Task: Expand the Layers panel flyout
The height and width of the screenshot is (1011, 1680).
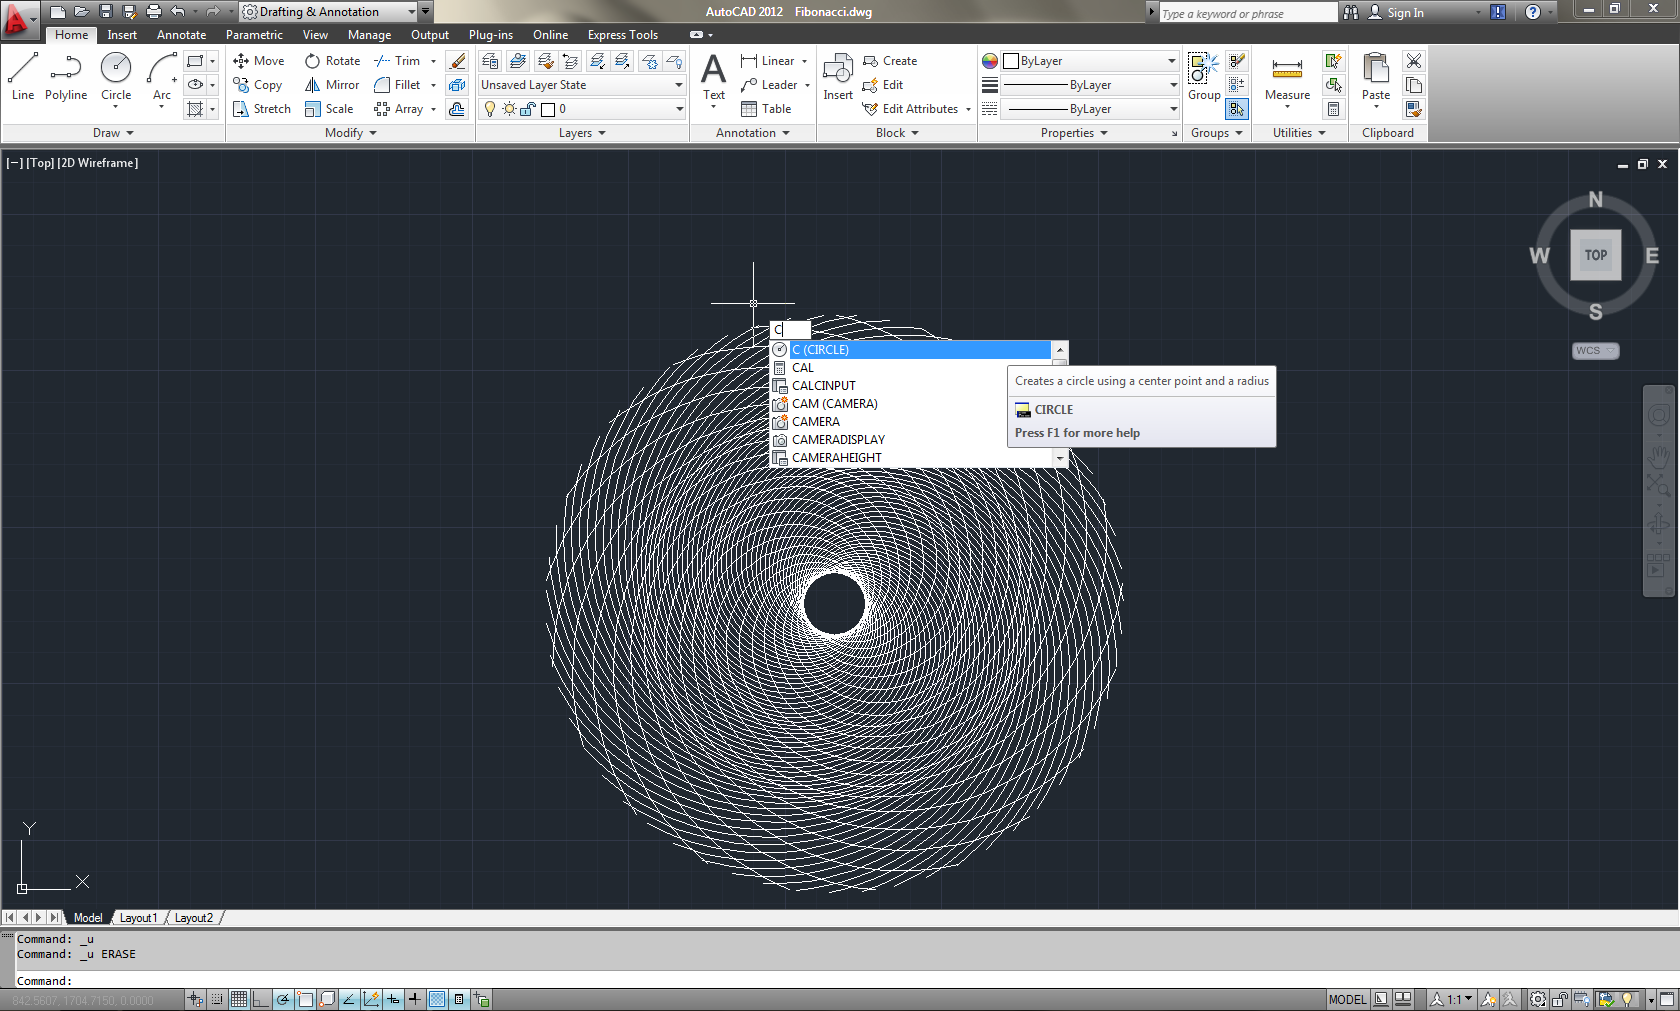Action: pyautogui.click(x=582, y=133)
